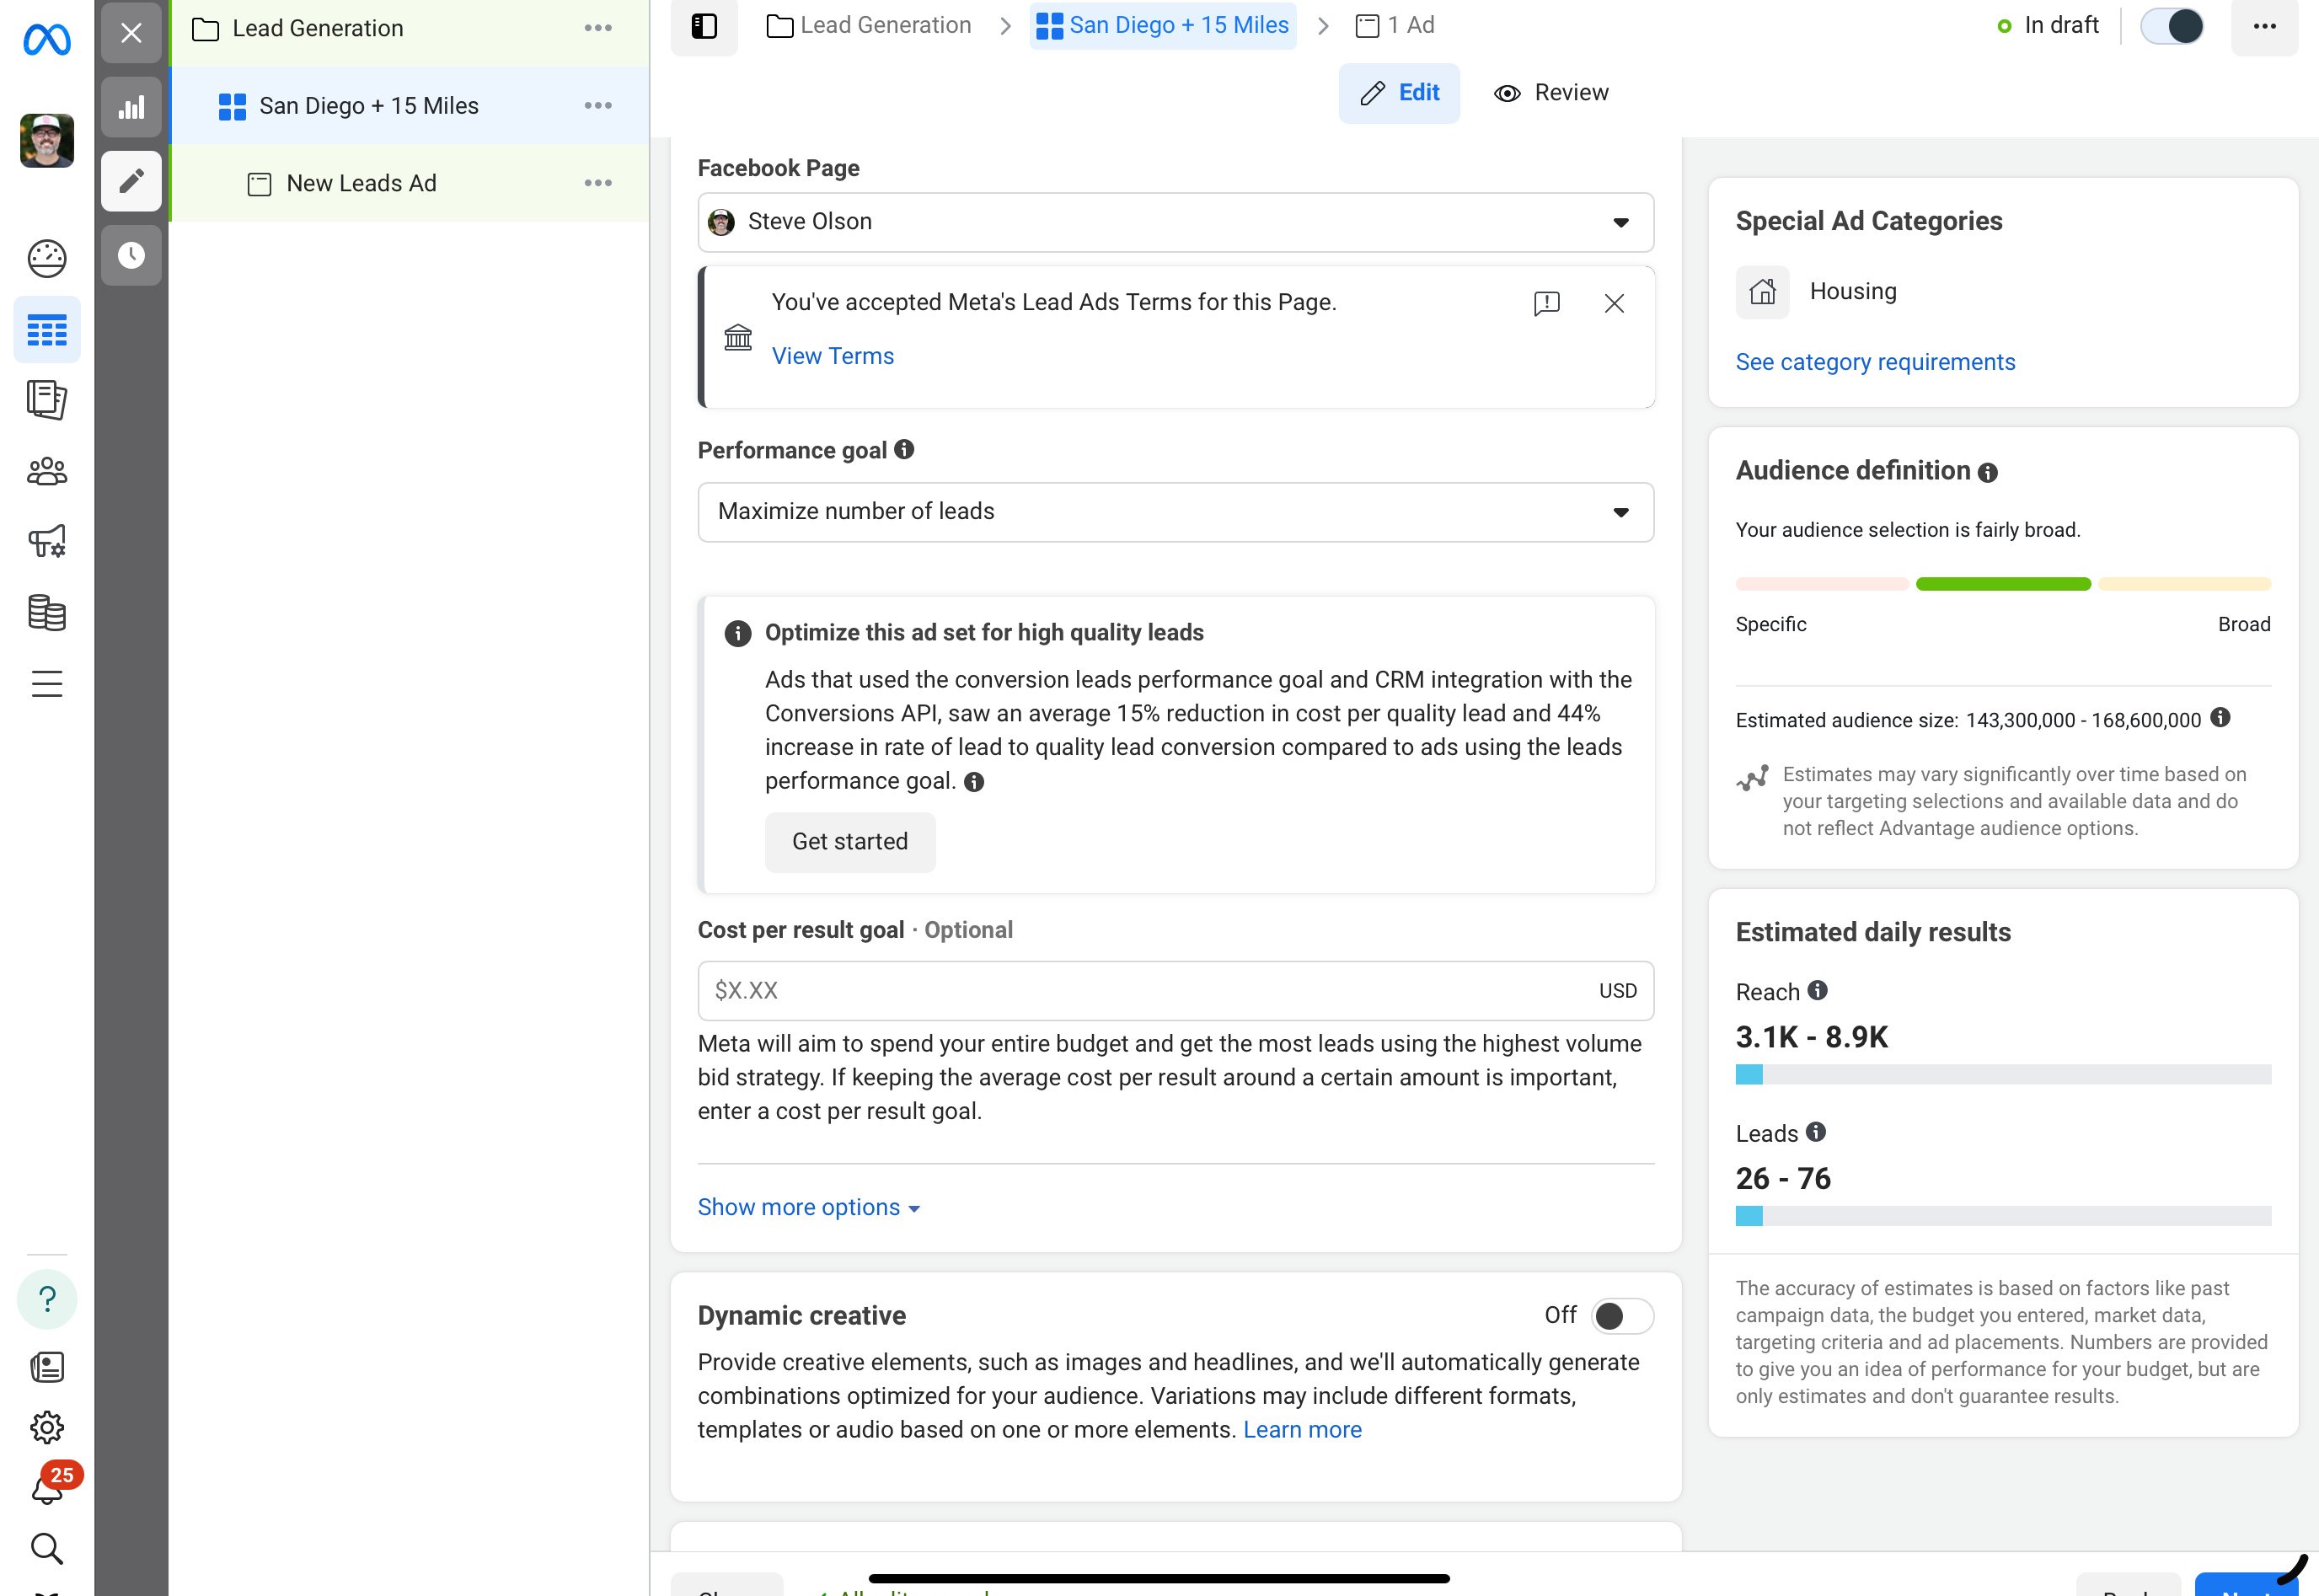Click the audience definition meter bar

(x=2002, y=584)
